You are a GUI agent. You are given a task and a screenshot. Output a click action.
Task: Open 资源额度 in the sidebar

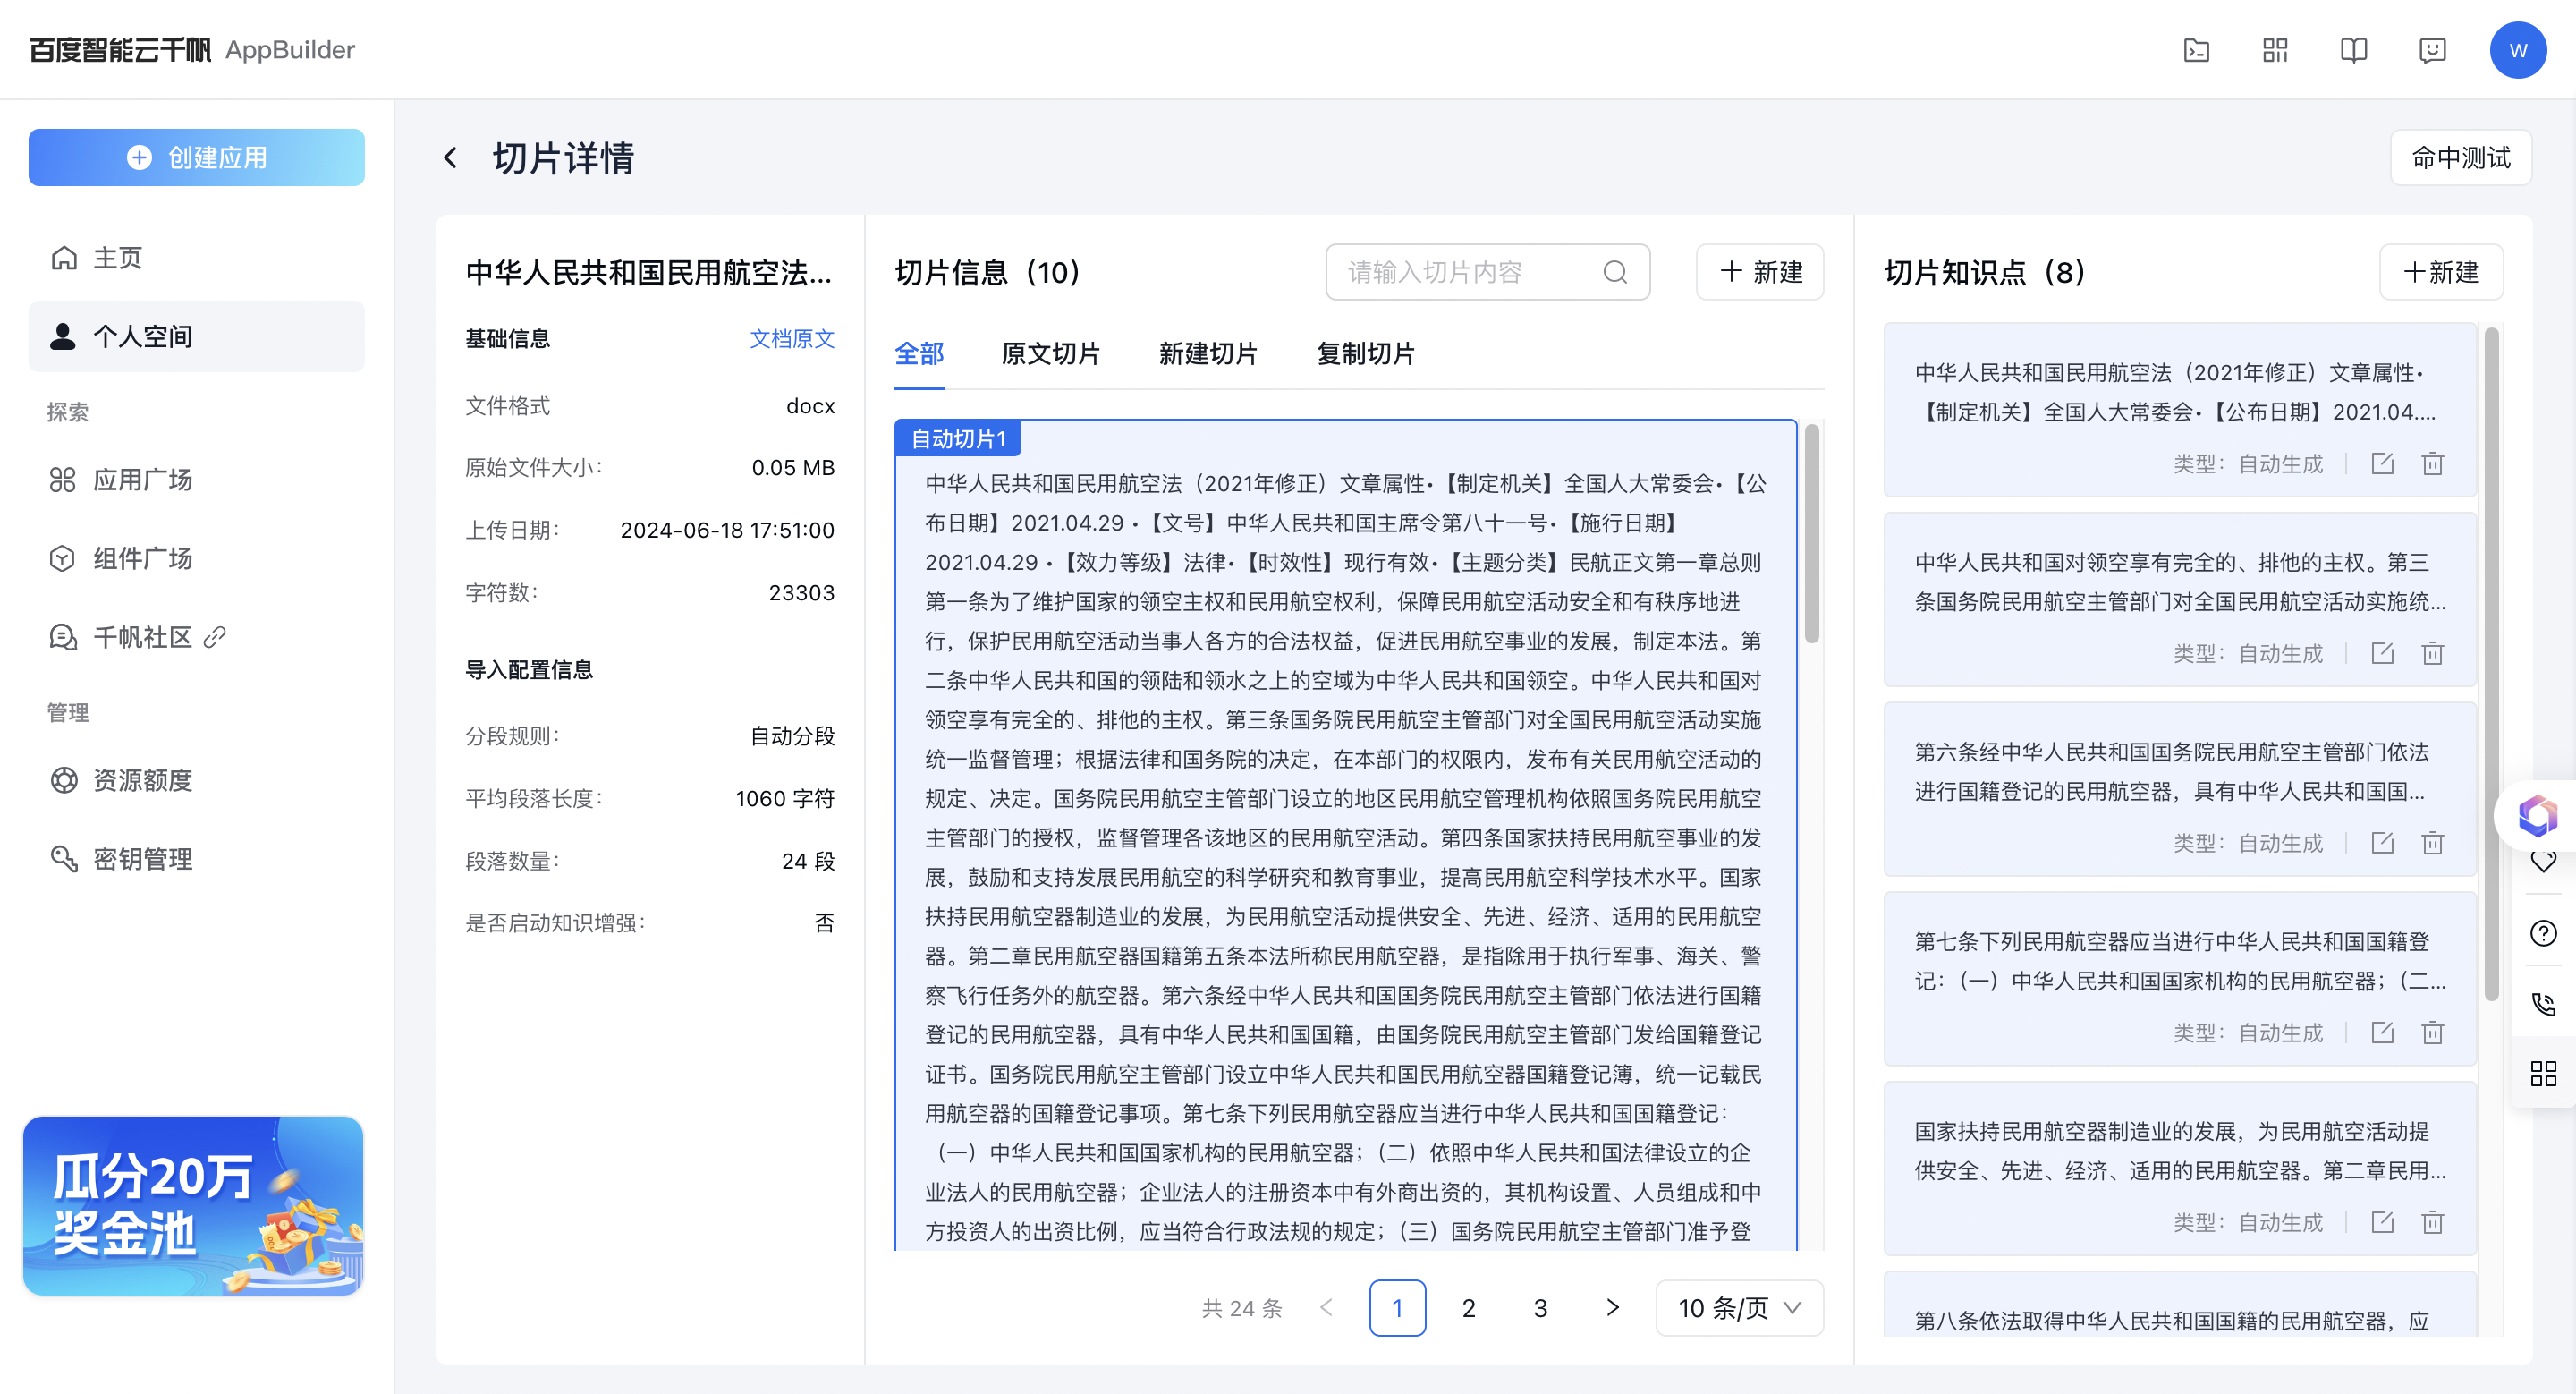point(196,781)
